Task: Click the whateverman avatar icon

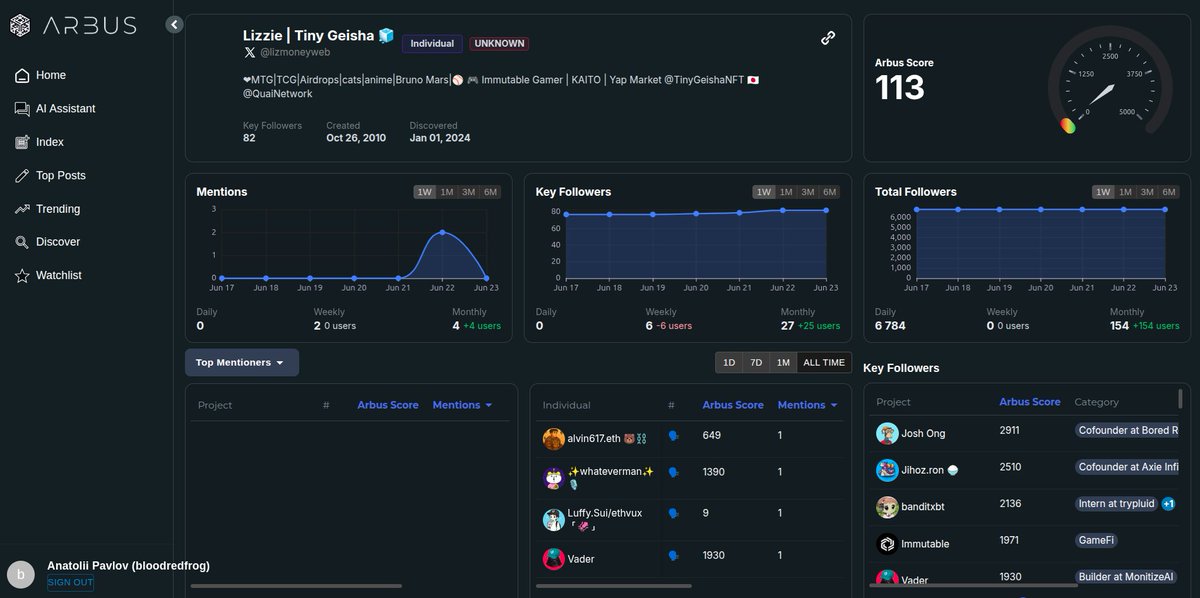Action: click(553, 478)
